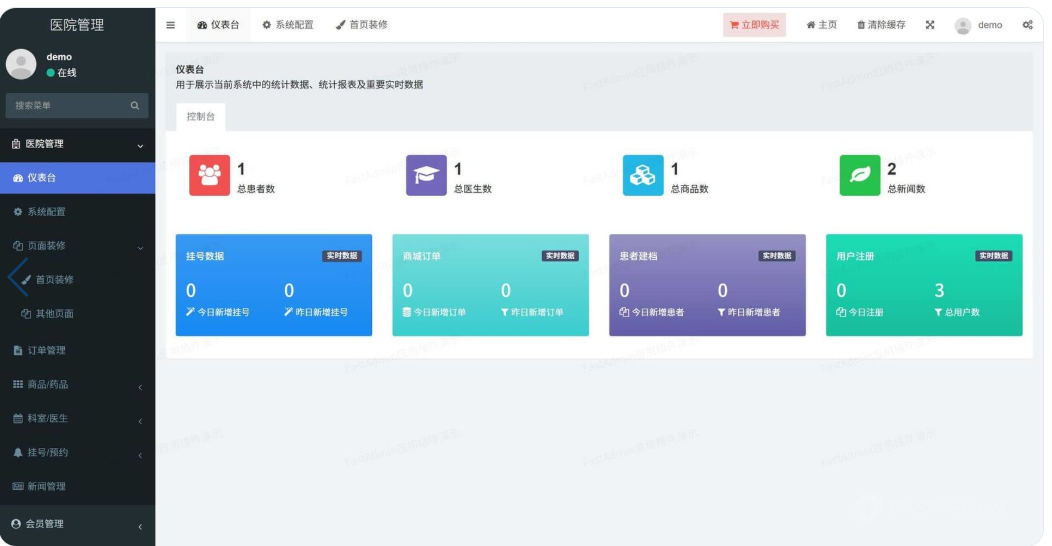1052x546 pixels.
Task: Toggle fullscreen mode icon in top bar
Action: pos(930,25)
